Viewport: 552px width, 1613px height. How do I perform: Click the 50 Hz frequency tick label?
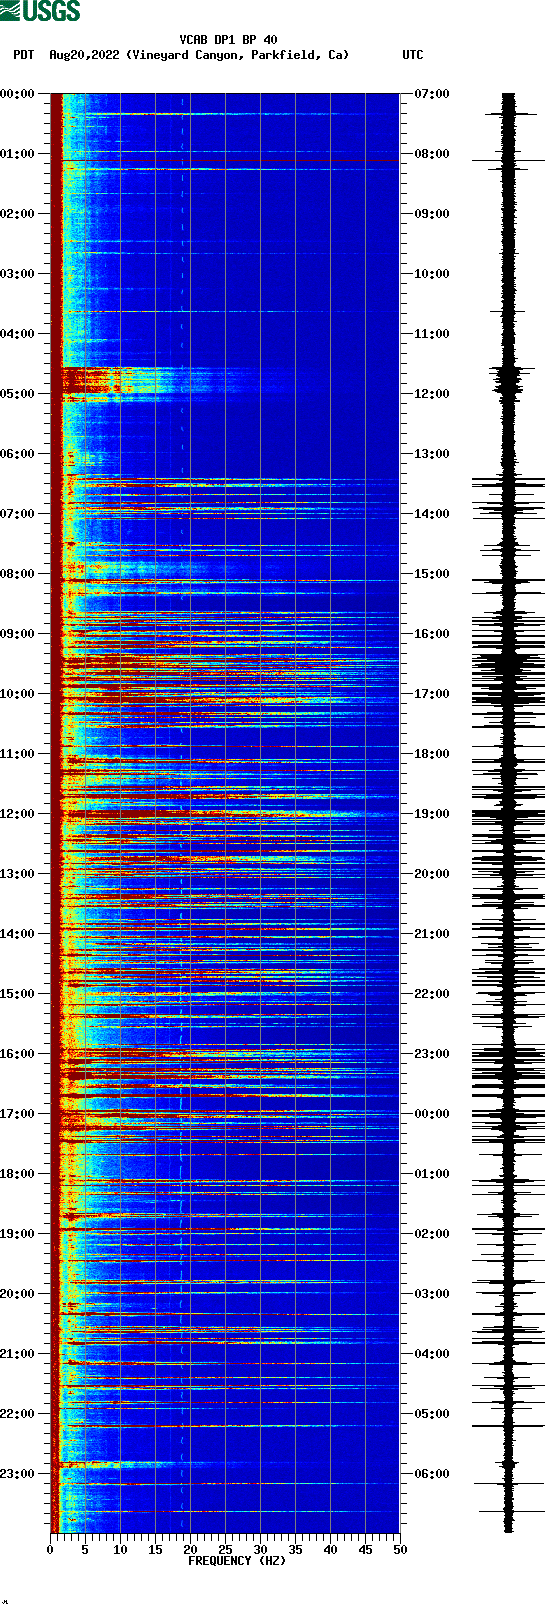400,1550
